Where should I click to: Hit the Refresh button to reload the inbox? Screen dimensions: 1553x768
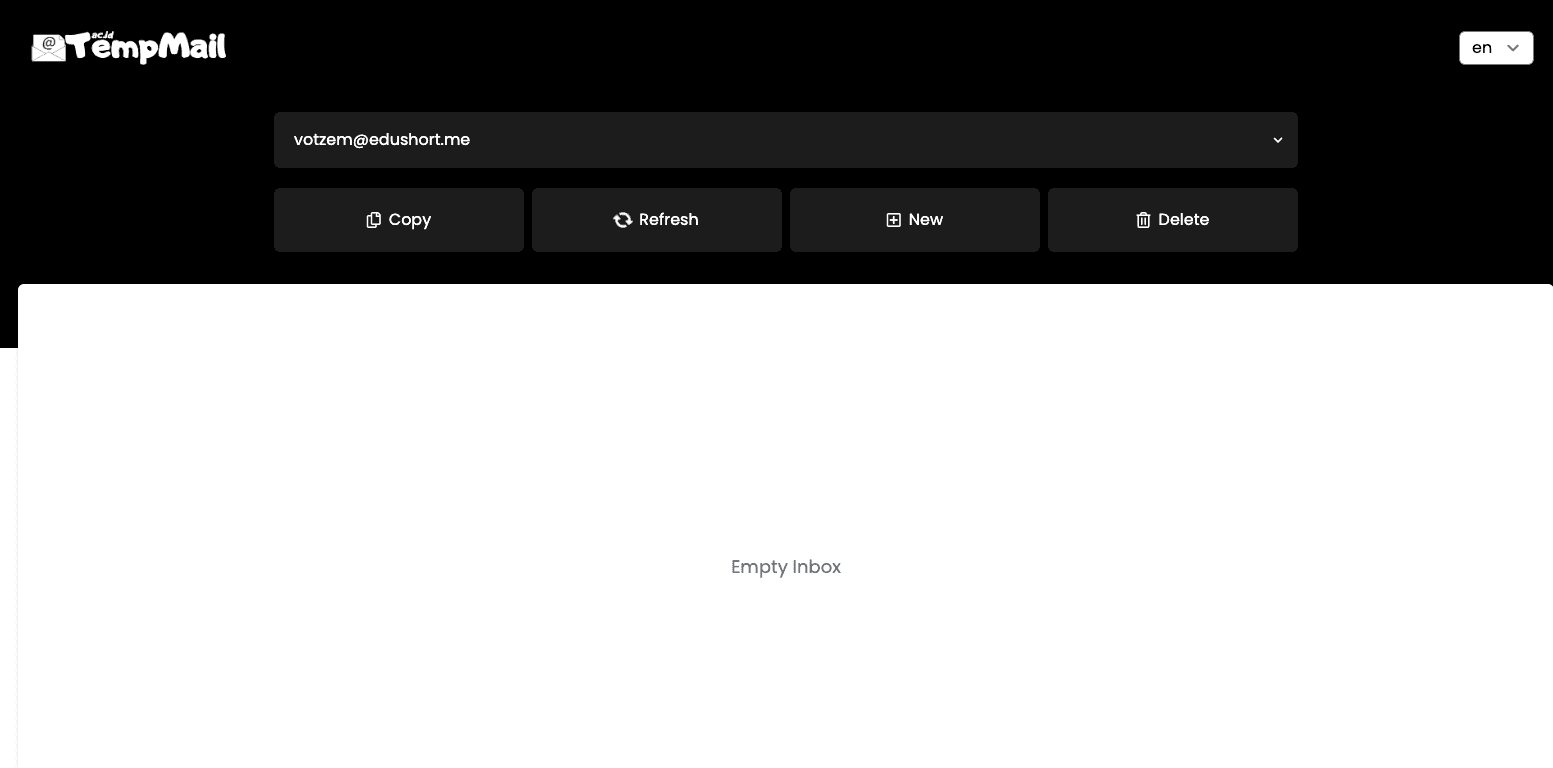[x=656, y=220]
